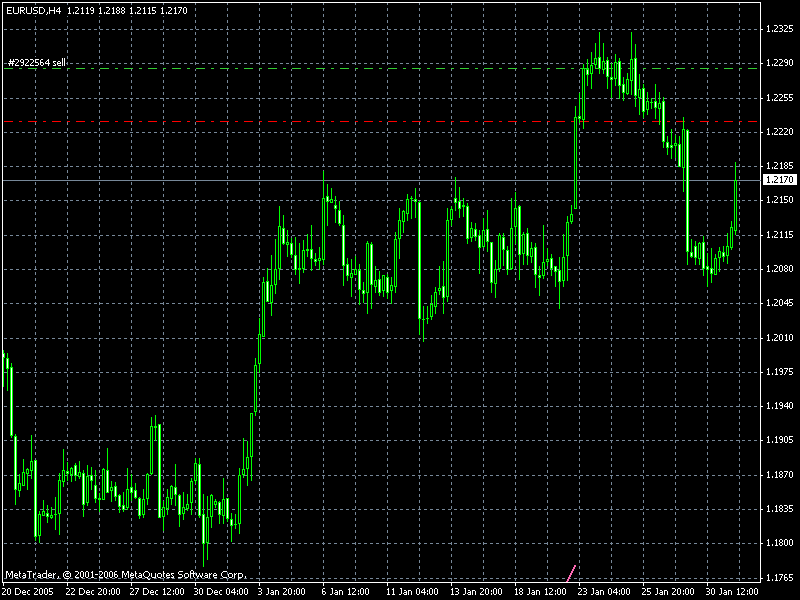Screen dimensions: 800x600
Task: Click the 20 Dec 2005 date label
Action: 29,592
